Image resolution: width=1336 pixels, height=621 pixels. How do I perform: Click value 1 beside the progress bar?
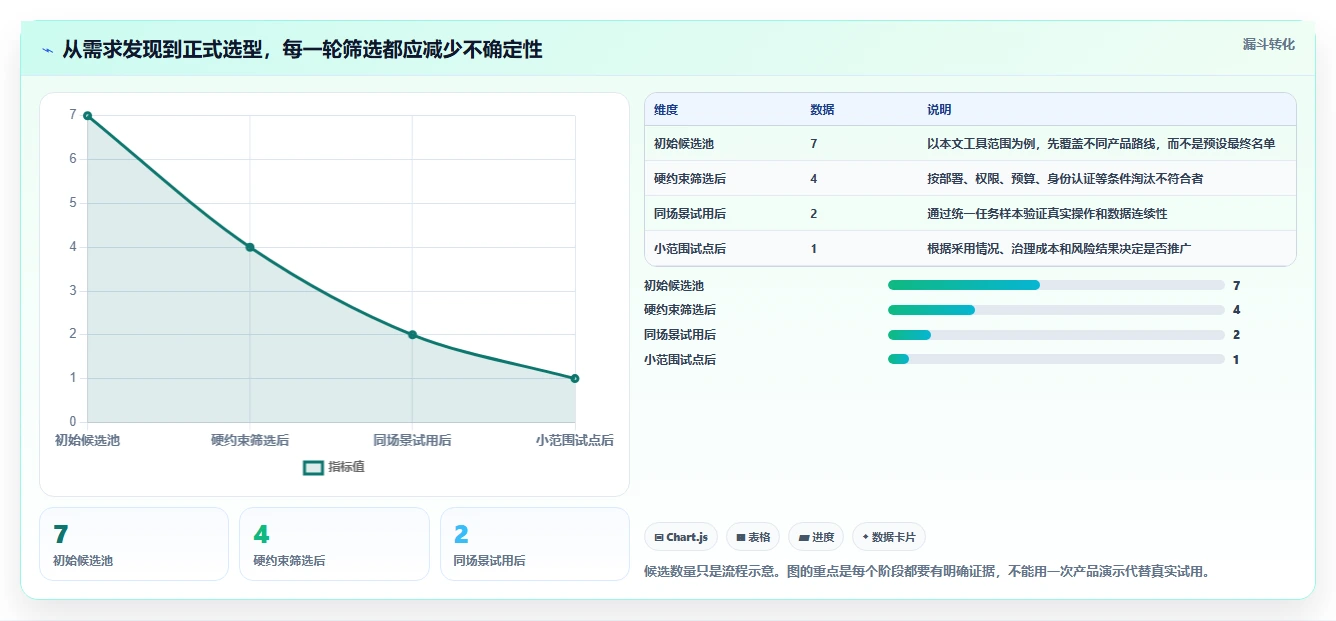pyautogui.click(x=1237, y=359)
